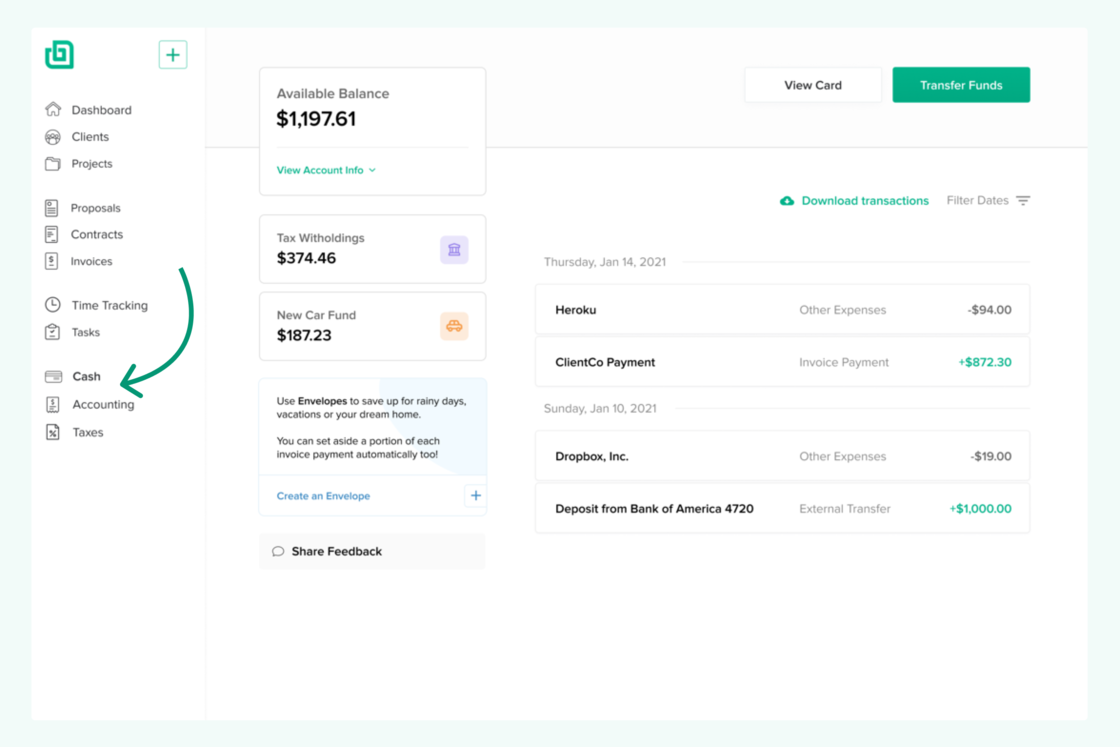Click the +$1,000.00 amount
This screenshot has width=1120, height=747.
pos(980,508)
